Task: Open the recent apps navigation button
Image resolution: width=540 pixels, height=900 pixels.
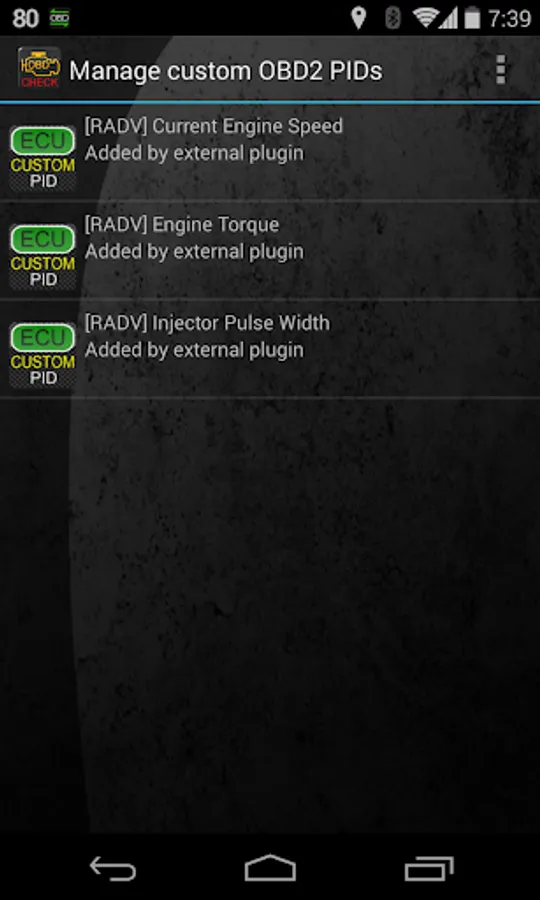Action: 429,868
